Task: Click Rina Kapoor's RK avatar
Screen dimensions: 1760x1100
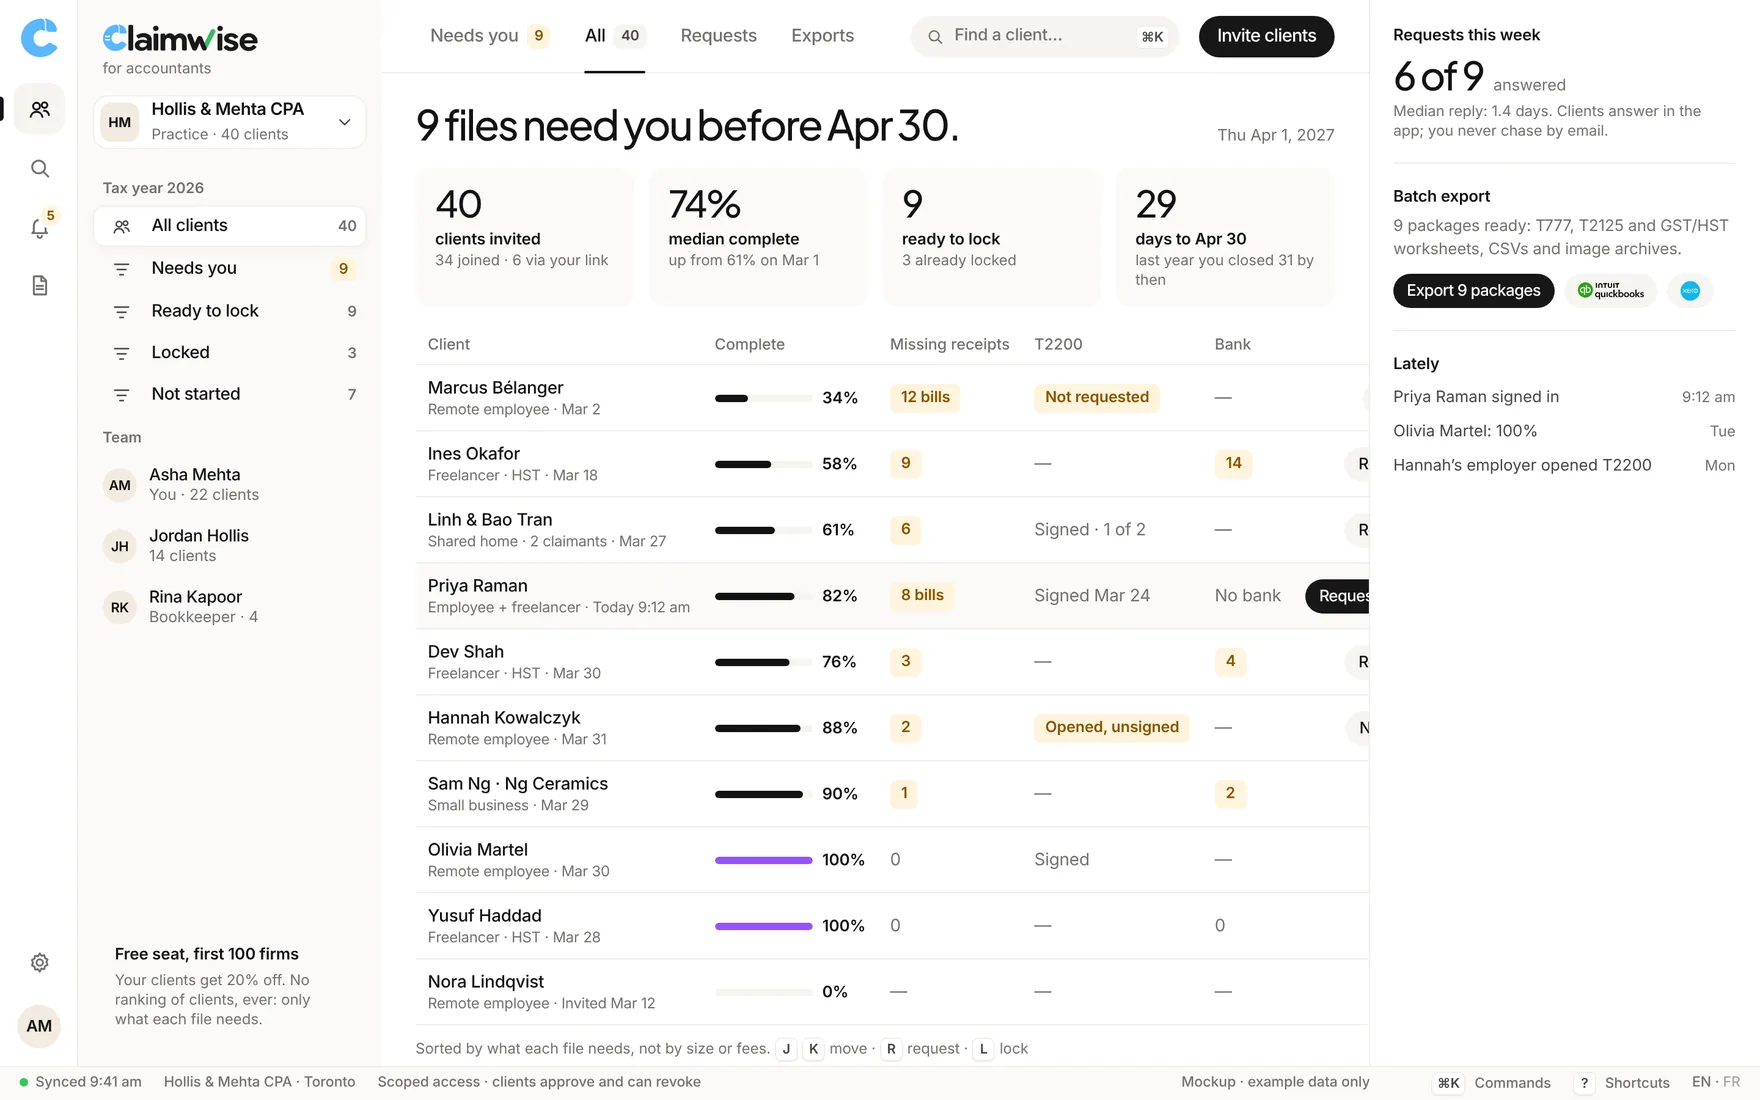Action: (120, 607)
